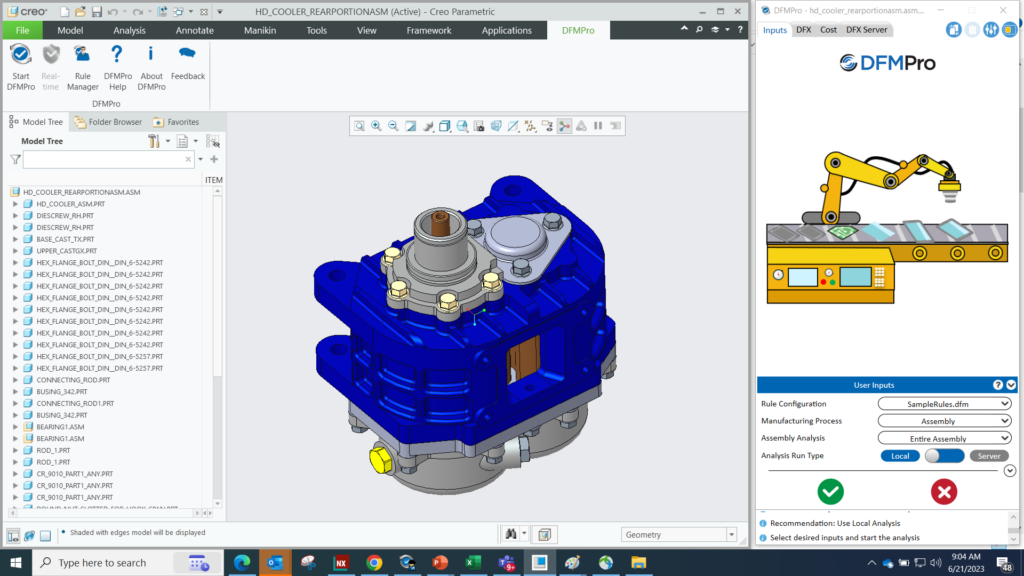The width and height of the screenshot is (1024, 576).
Task: Switch to the Model ribbon tab
Action: pyautogui.click(x=70, y=30)
